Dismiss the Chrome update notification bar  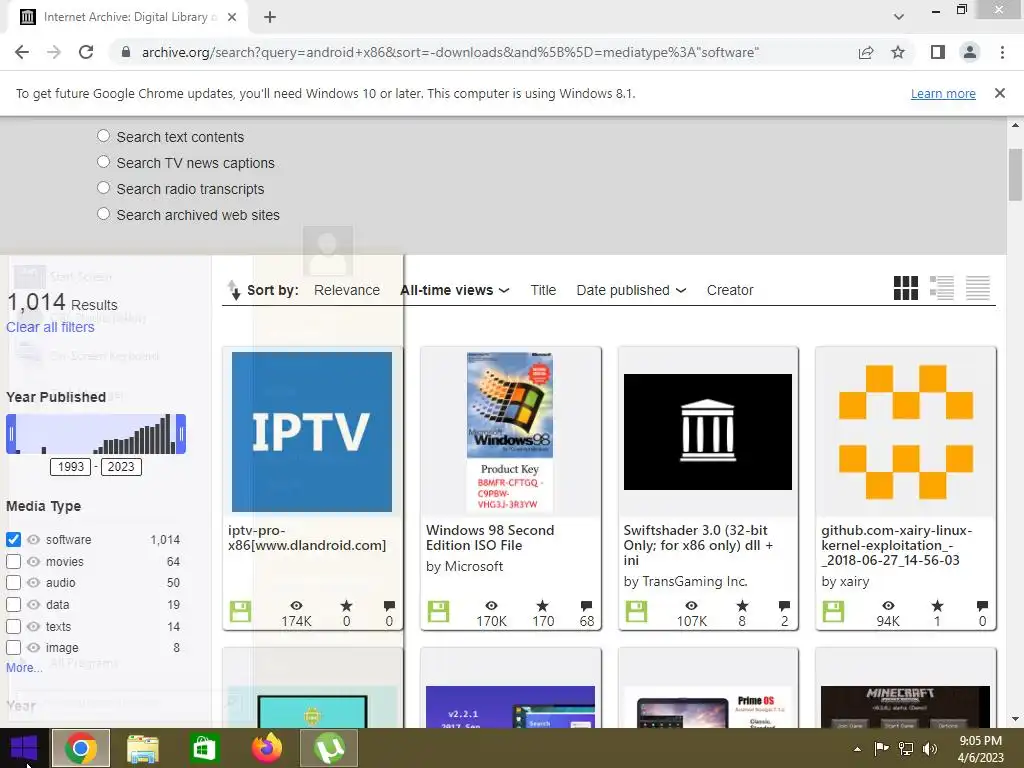(x=1000, y=93)
